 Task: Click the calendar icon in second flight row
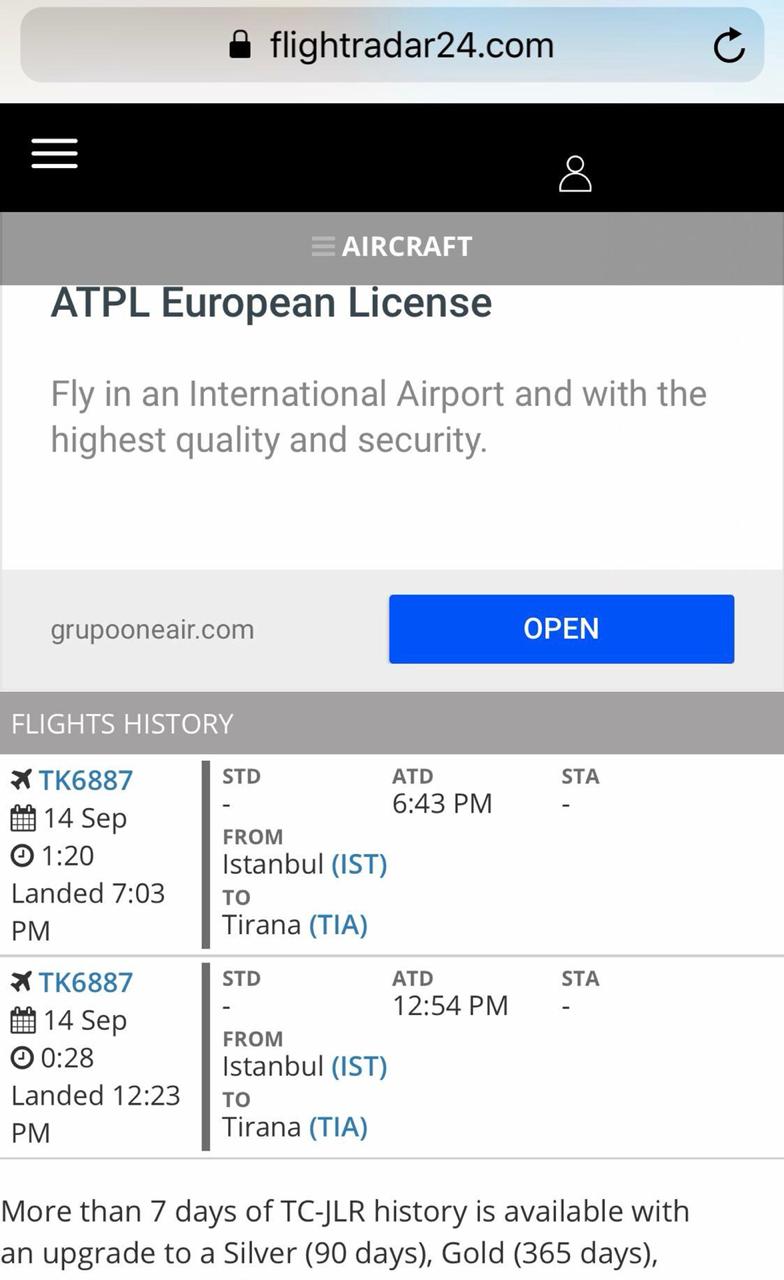[x=23, y=1020]
